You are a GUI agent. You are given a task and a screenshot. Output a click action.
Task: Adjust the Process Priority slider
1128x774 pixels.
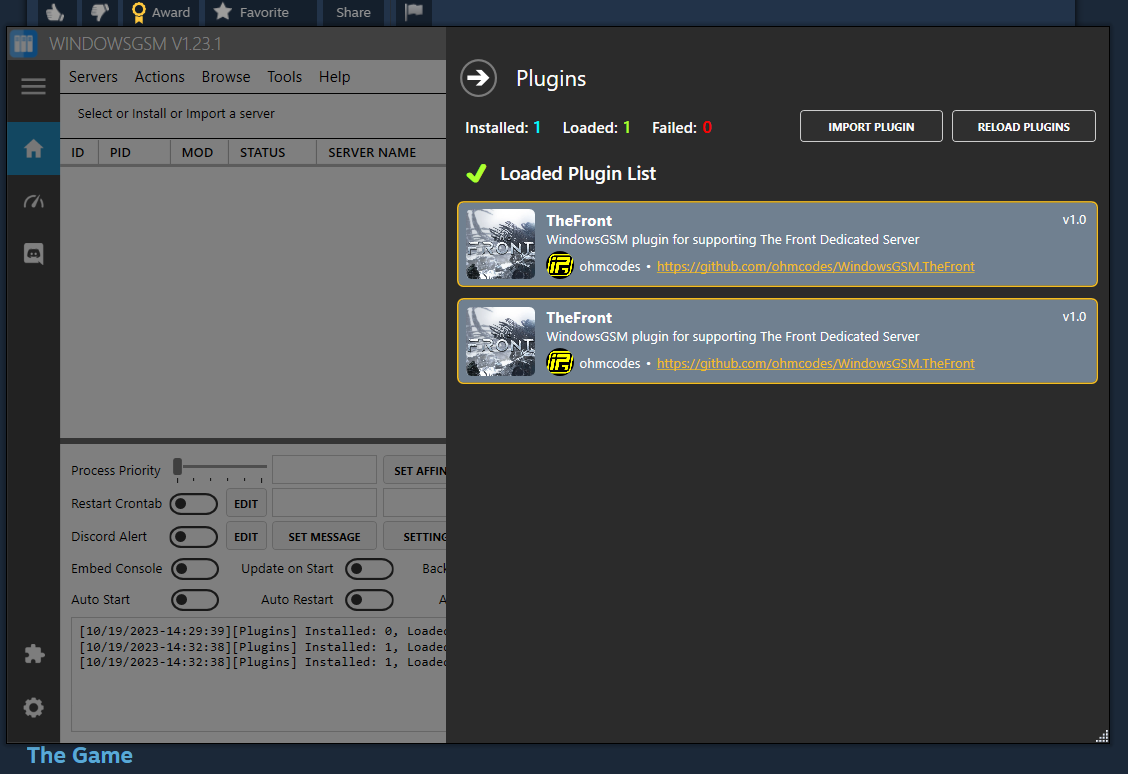pyautogui.click(x=180, y=467)
